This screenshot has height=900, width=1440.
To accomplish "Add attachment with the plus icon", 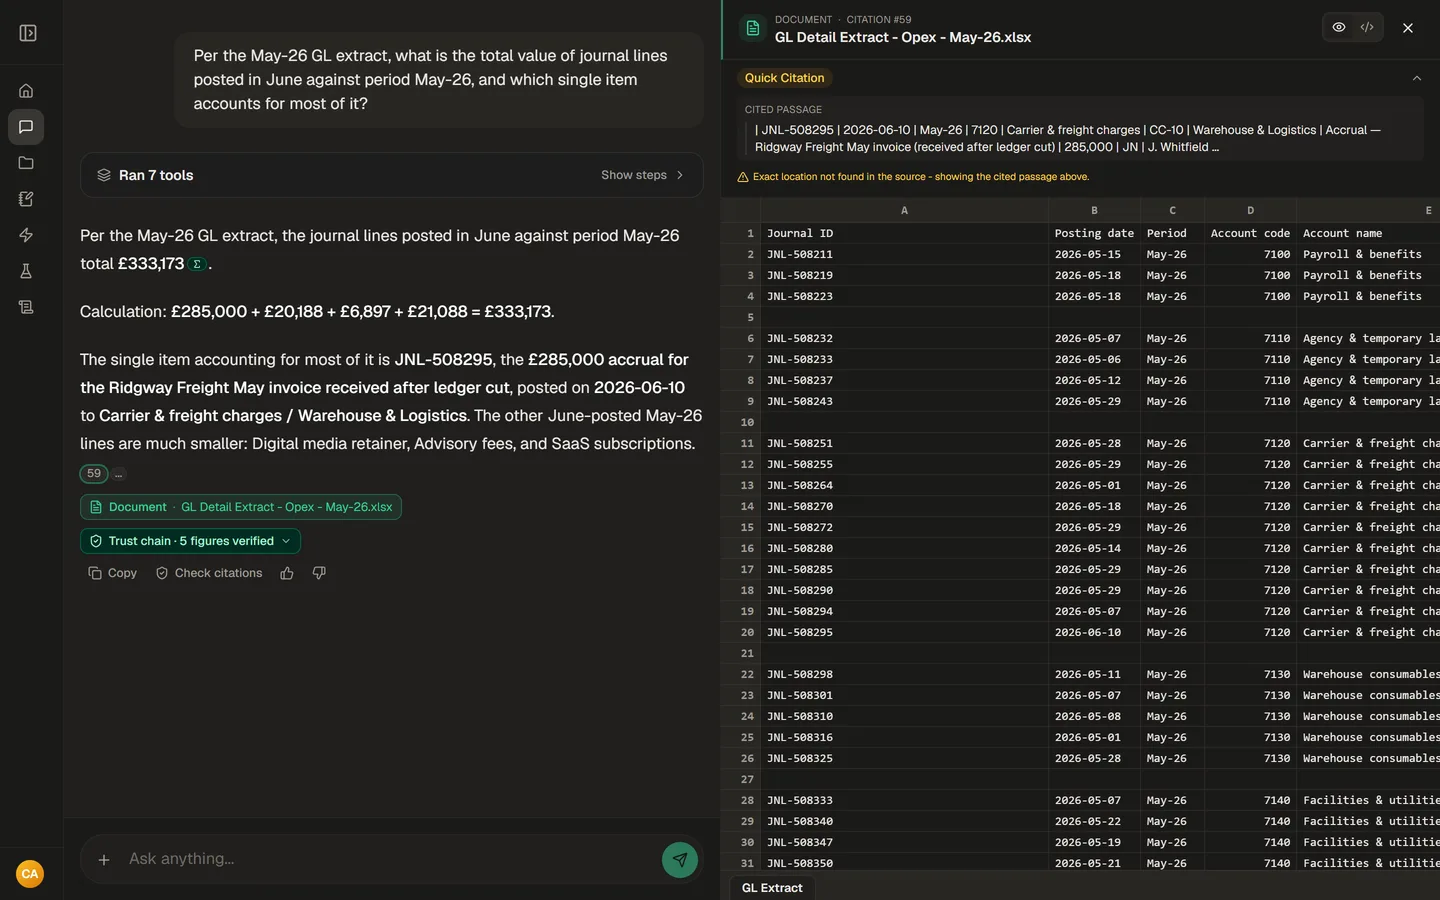I will click(x=104, y=859).
